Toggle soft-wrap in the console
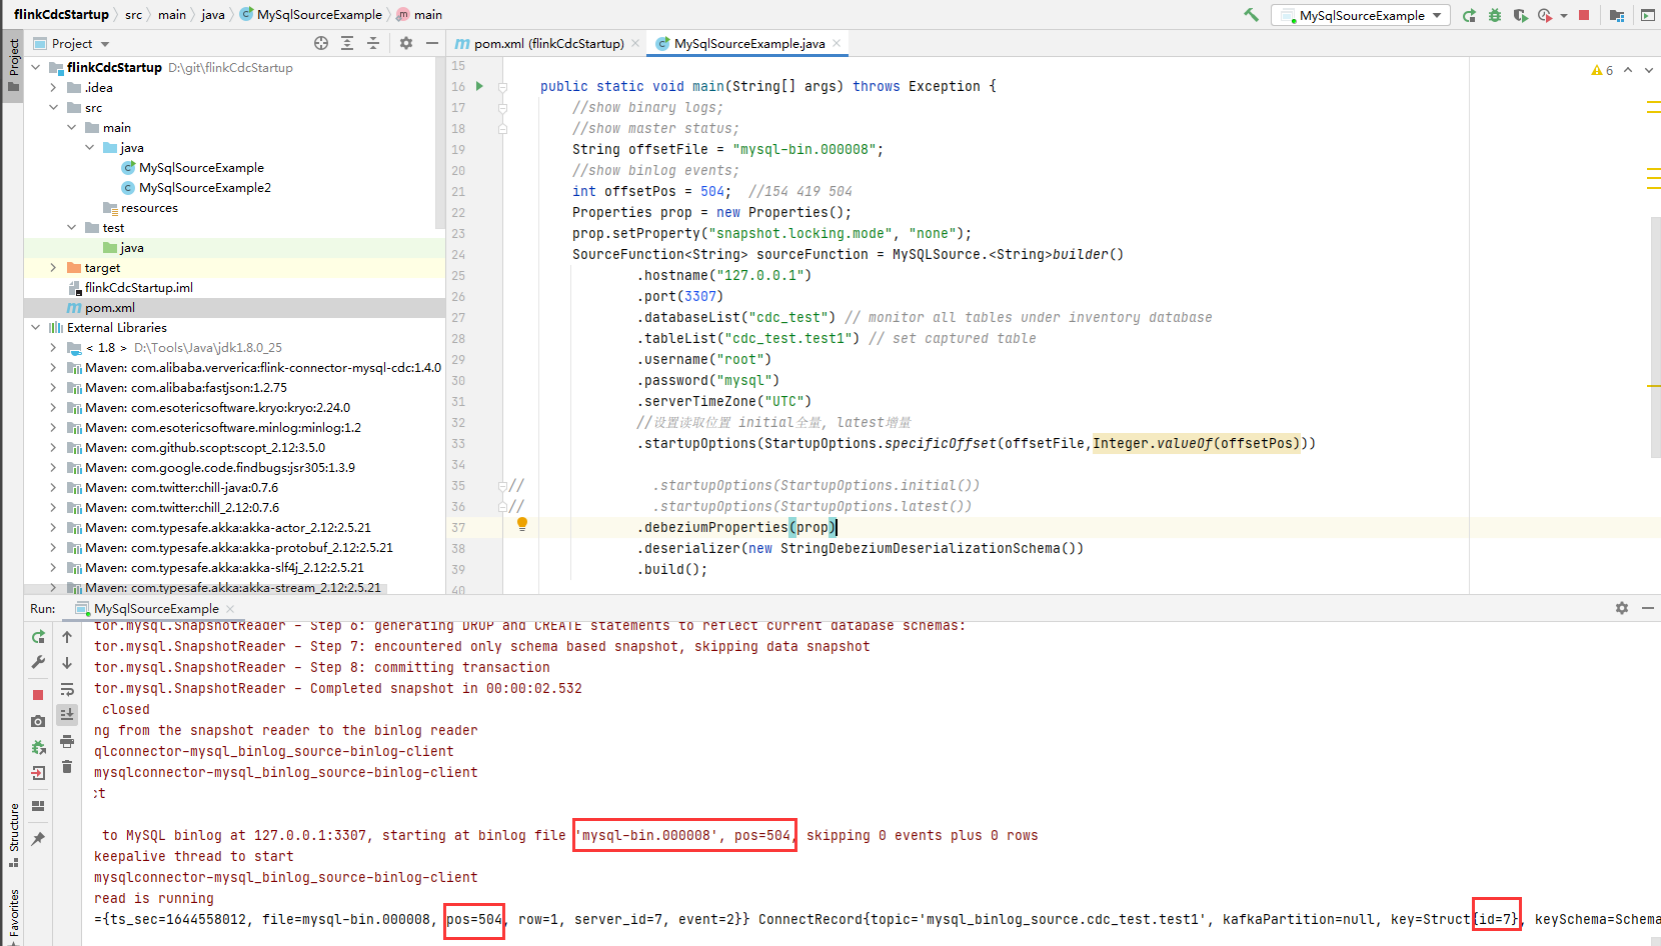Screen dimensions: 1661x946 67,690
